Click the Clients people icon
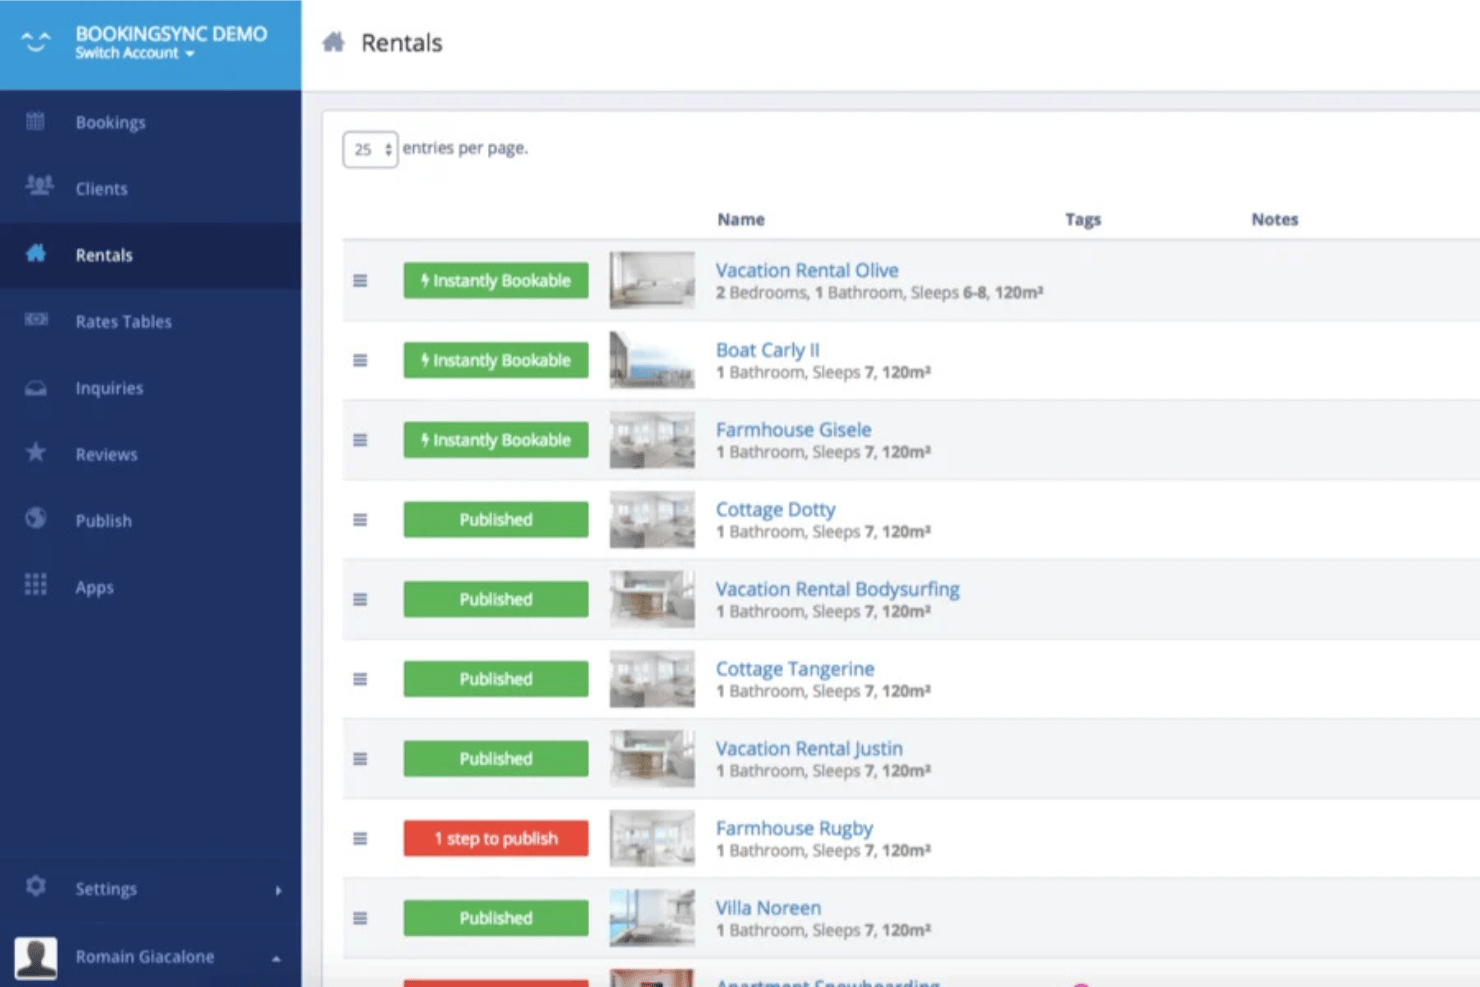1480x987 pixels. click(39, 185)
